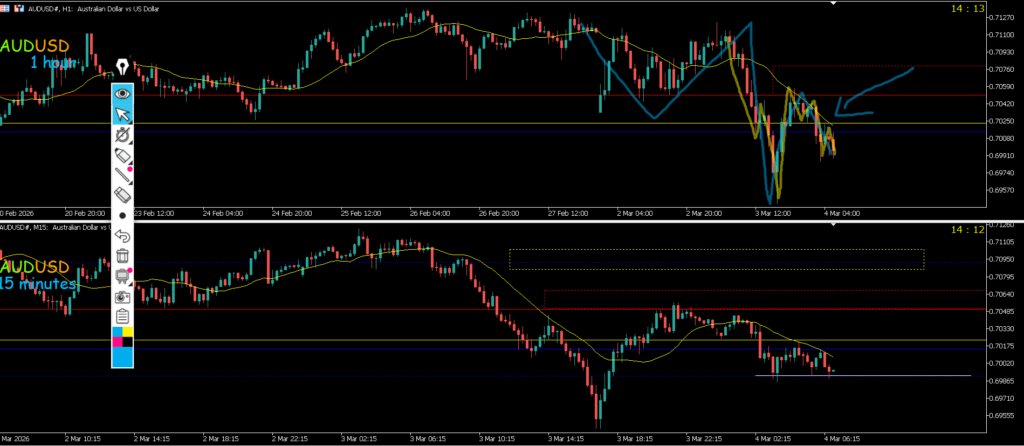Pick the black color swatch

click(x=128, y=343)
